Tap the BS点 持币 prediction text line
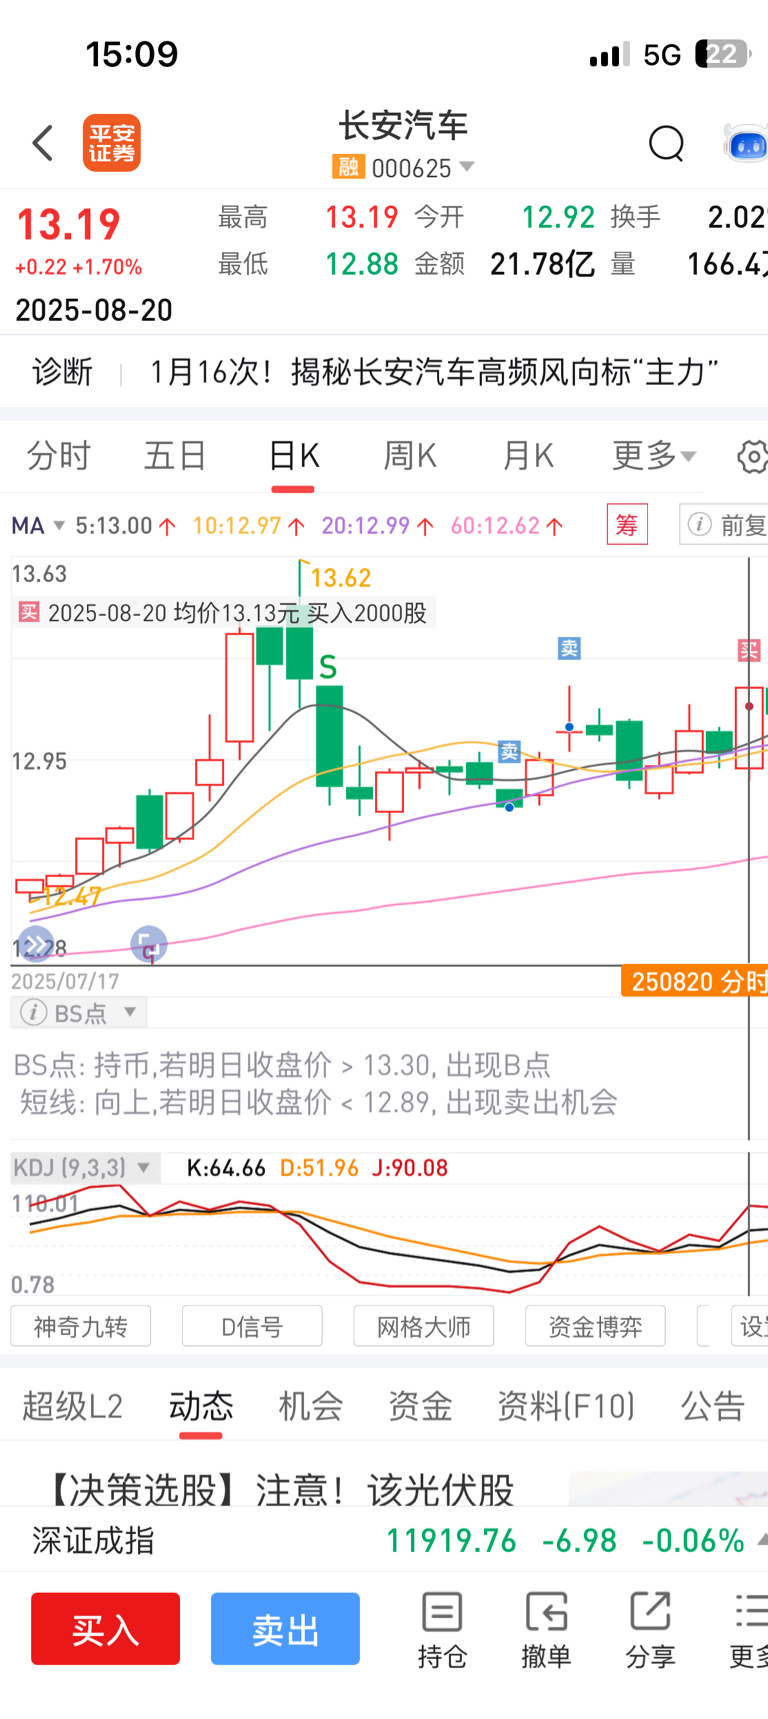Viewport: 768px width, 1719px height. (x=282, y=1065)
